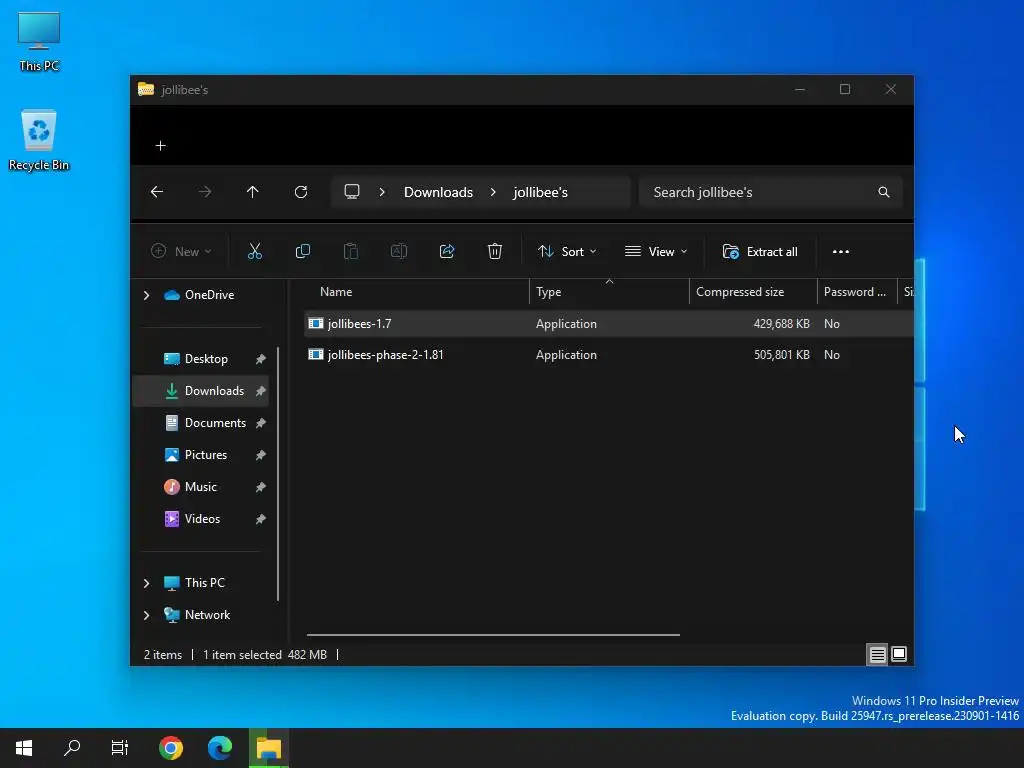Open the View dropdown
The image size is (1024, 768).
click(x=656, y=251)
